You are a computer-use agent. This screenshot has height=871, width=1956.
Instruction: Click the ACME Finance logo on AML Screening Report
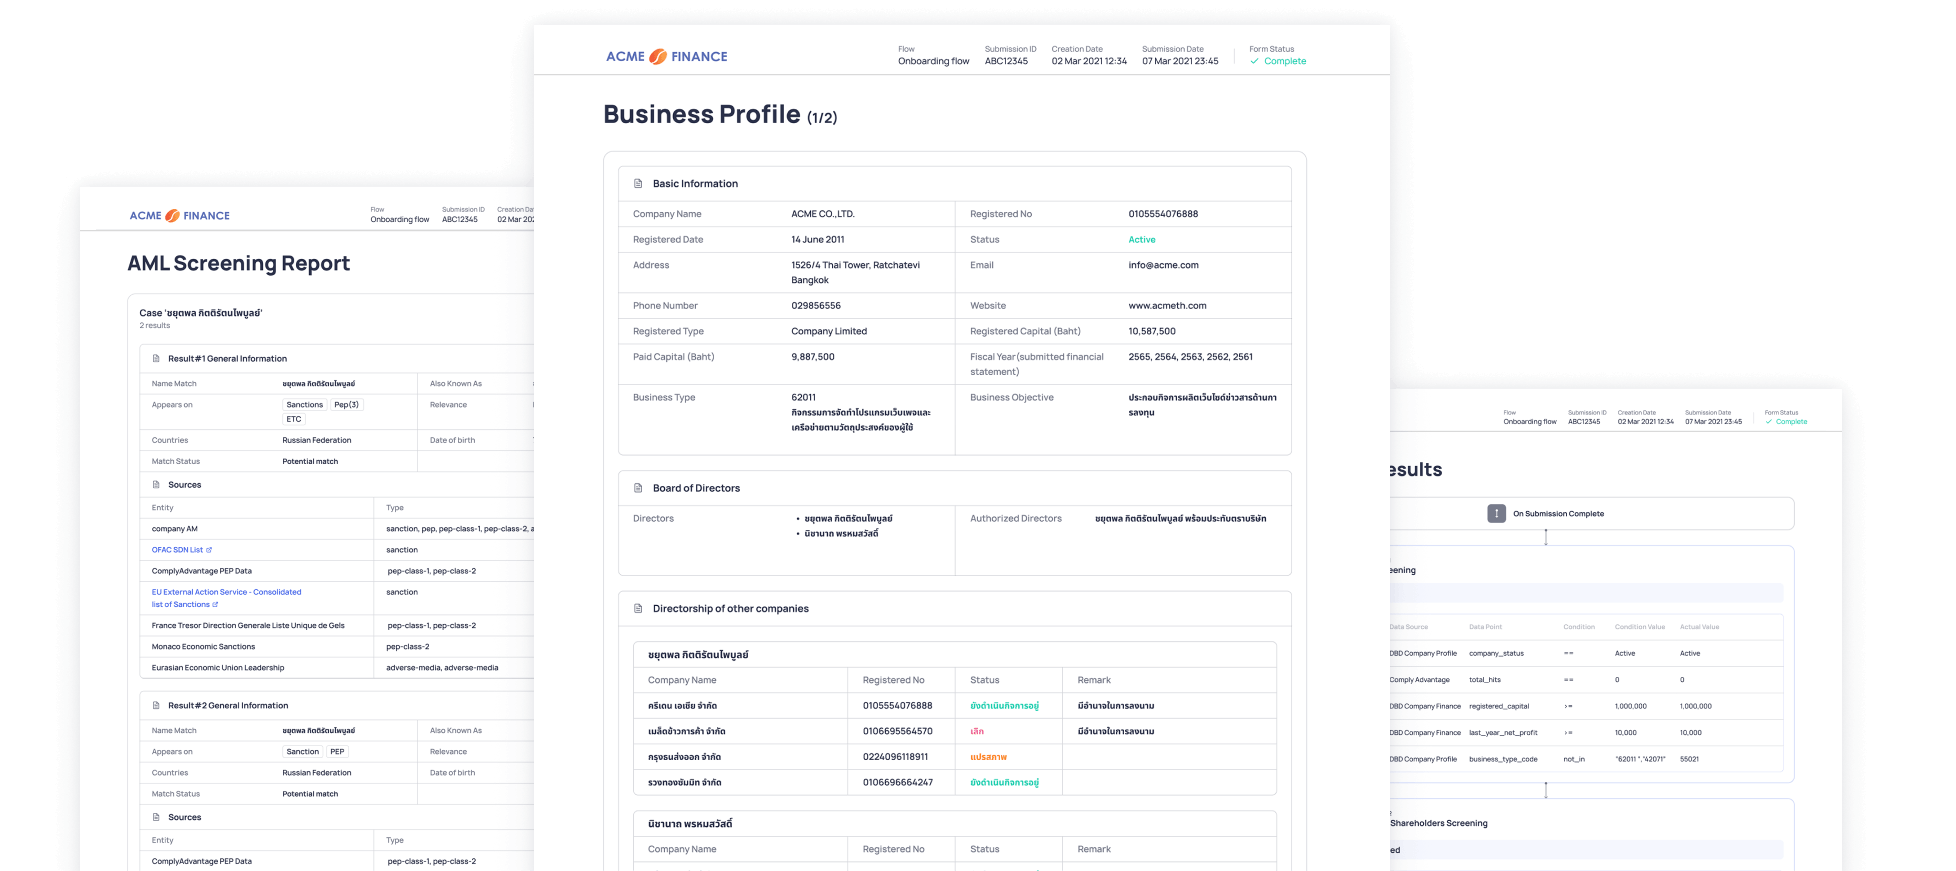pos(180,215)
